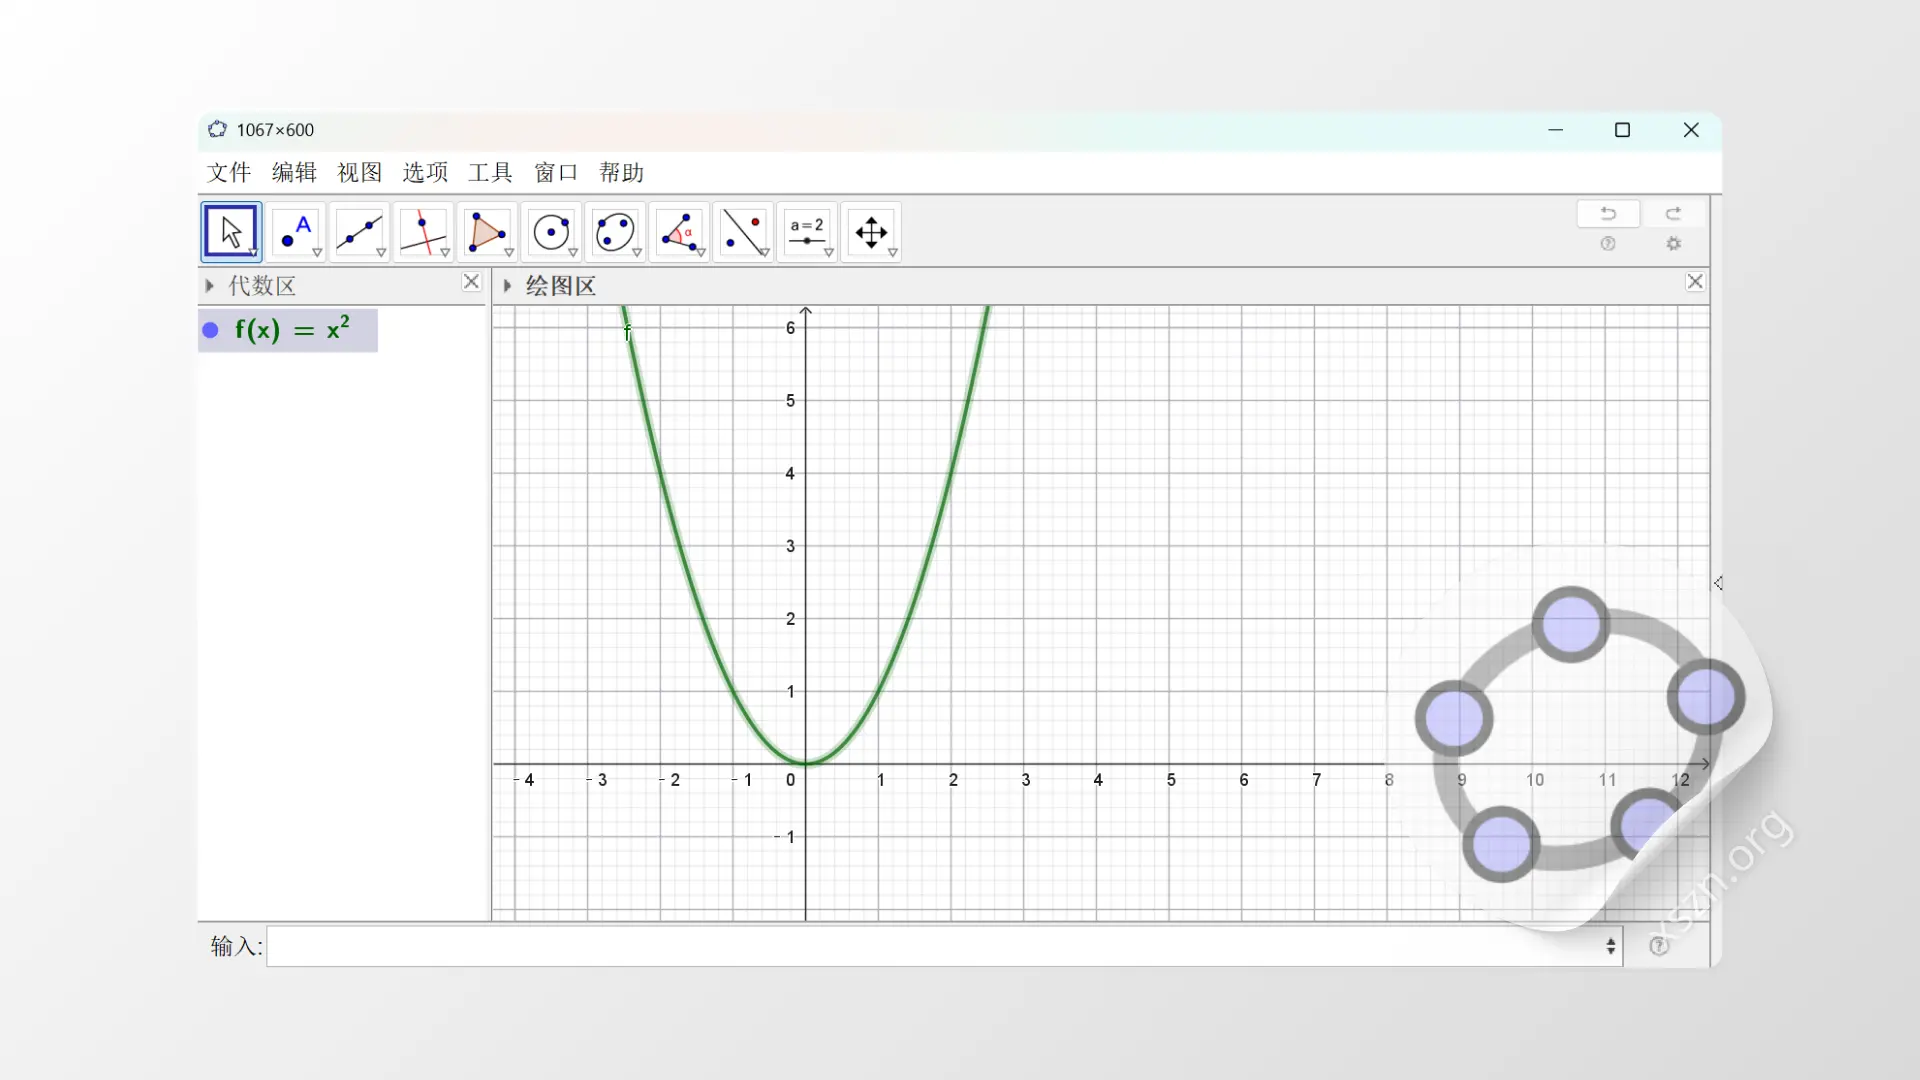This screenshot has height=1080, width=1920.
Task: Expand the 绘图区 panel header arrow
Action: coord(508,285)
